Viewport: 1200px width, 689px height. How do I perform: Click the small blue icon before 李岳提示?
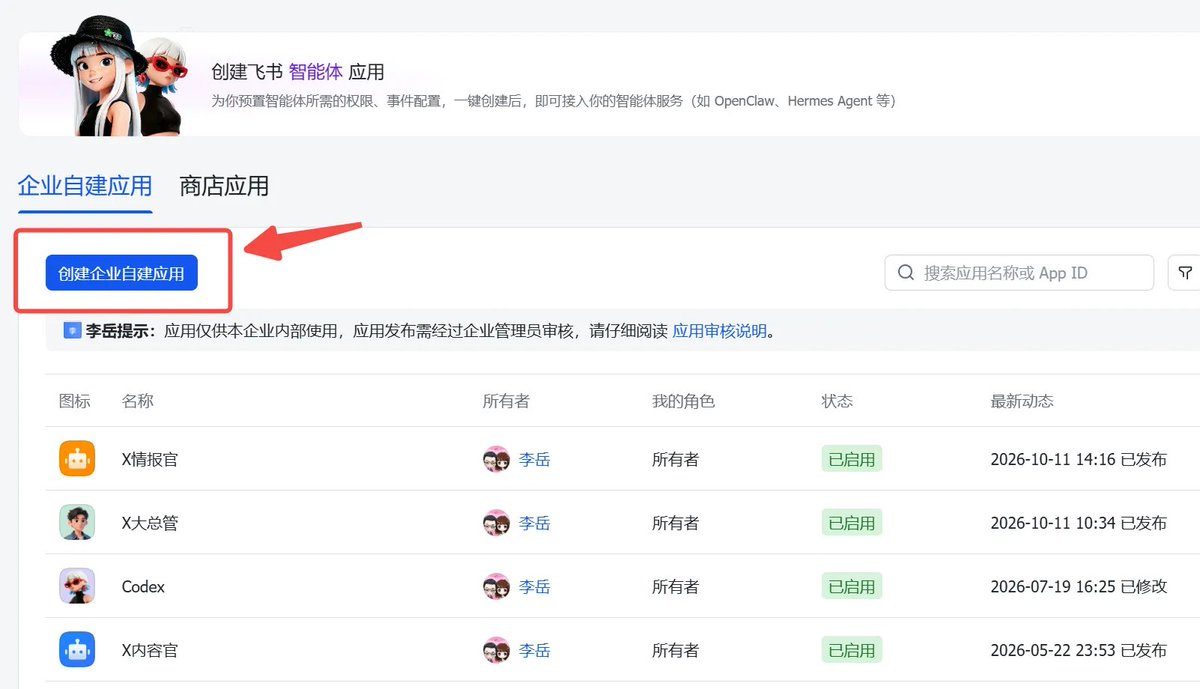click(x=72, y=331)
